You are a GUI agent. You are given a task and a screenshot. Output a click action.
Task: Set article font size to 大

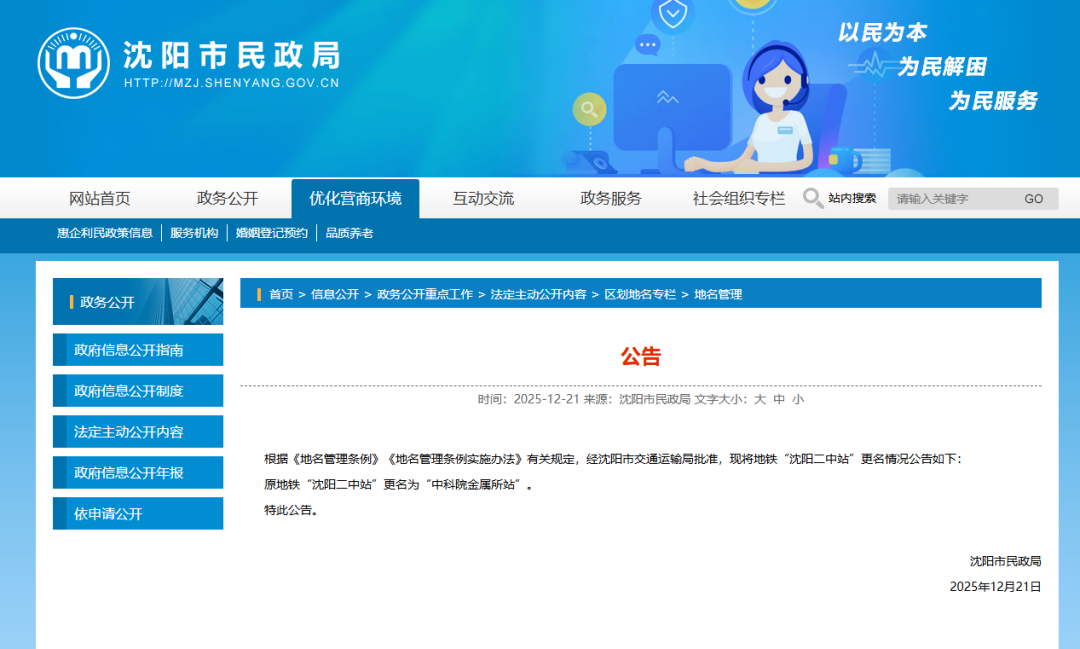pos(760,397)
